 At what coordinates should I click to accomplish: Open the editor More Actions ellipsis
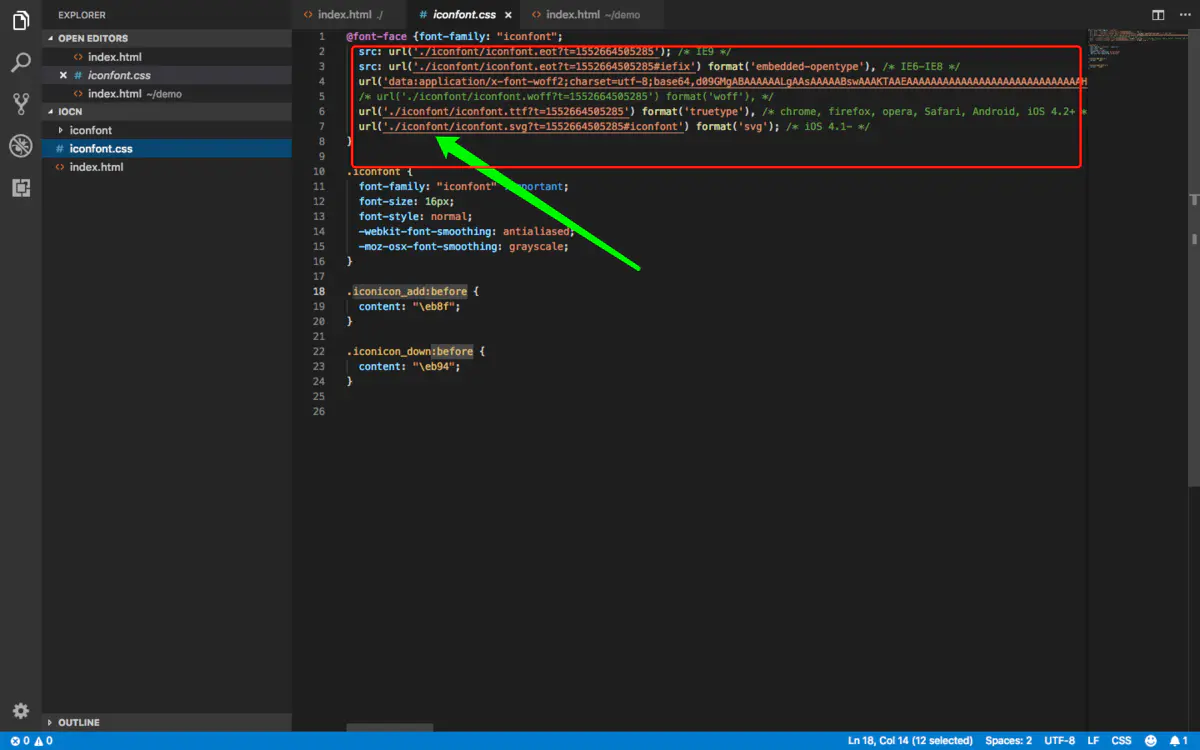coord(1183,15)
